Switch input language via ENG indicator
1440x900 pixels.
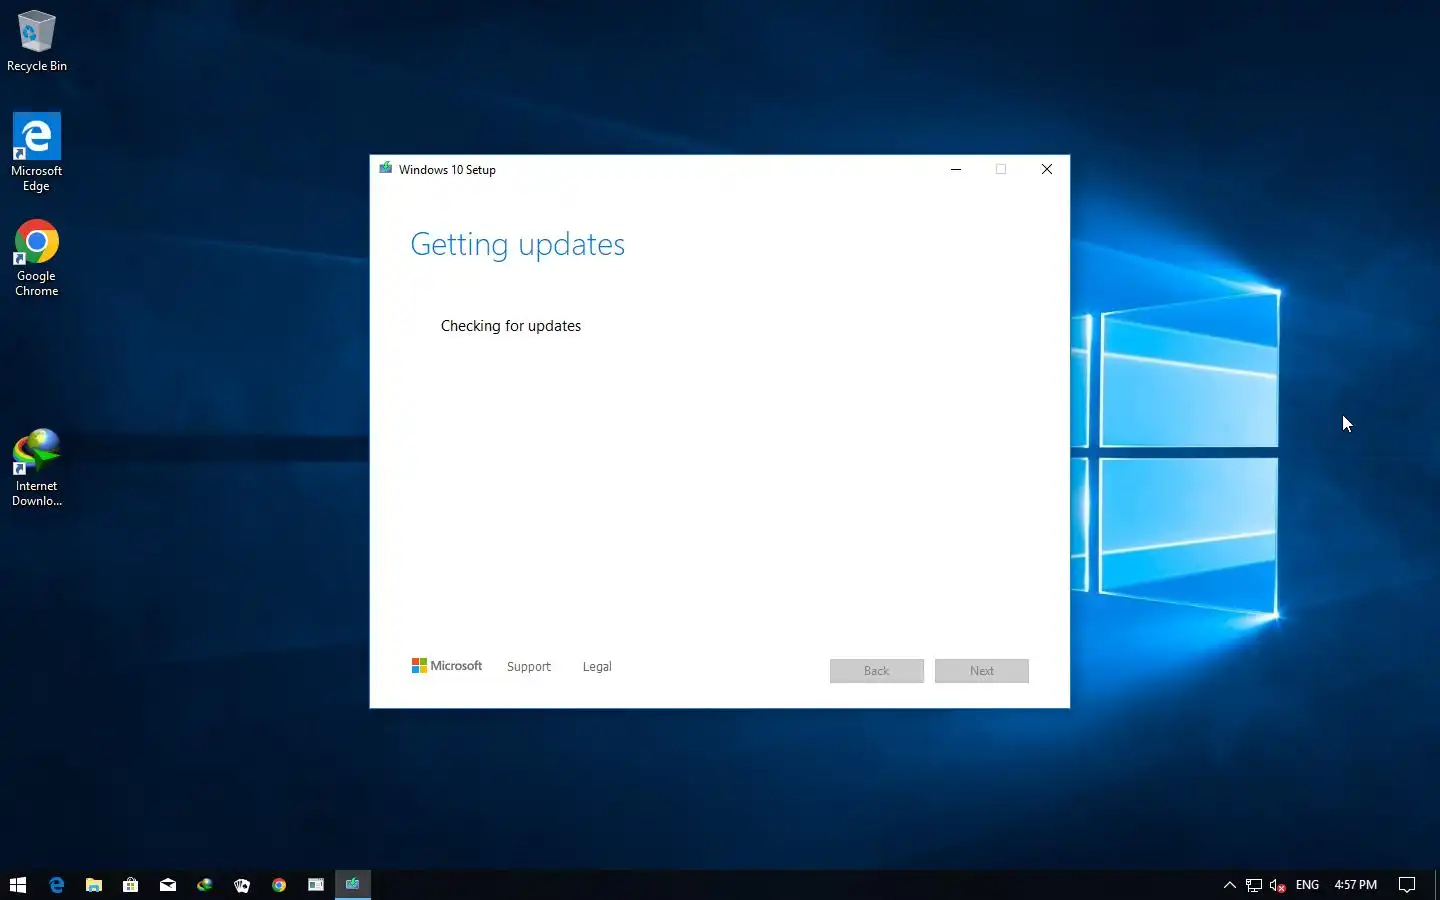coord(1307,885)
